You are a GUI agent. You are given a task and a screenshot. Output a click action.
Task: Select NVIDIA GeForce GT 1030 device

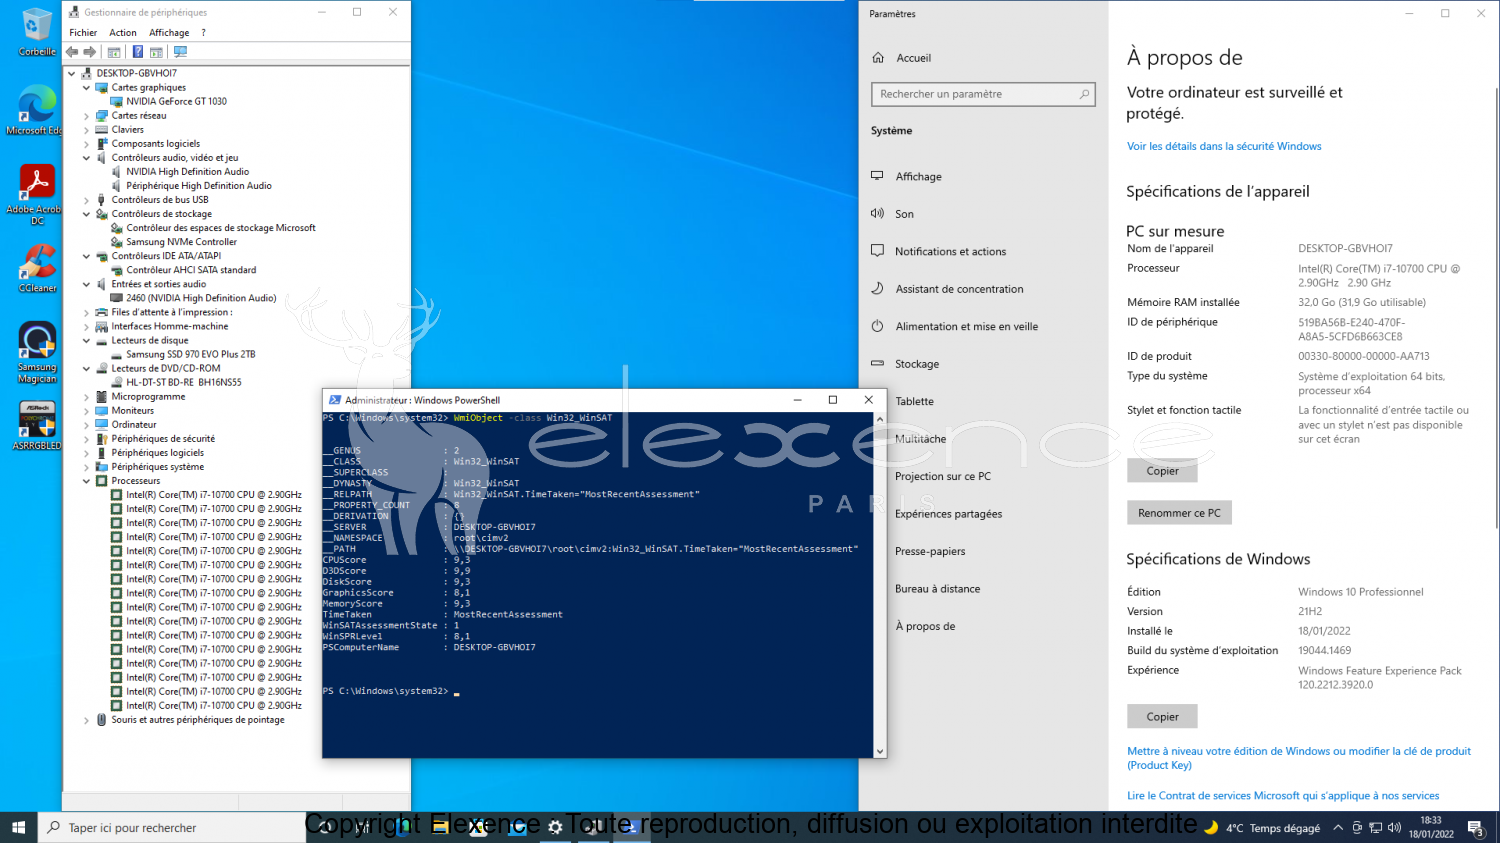pyautogui.click(x=176, y=102)
